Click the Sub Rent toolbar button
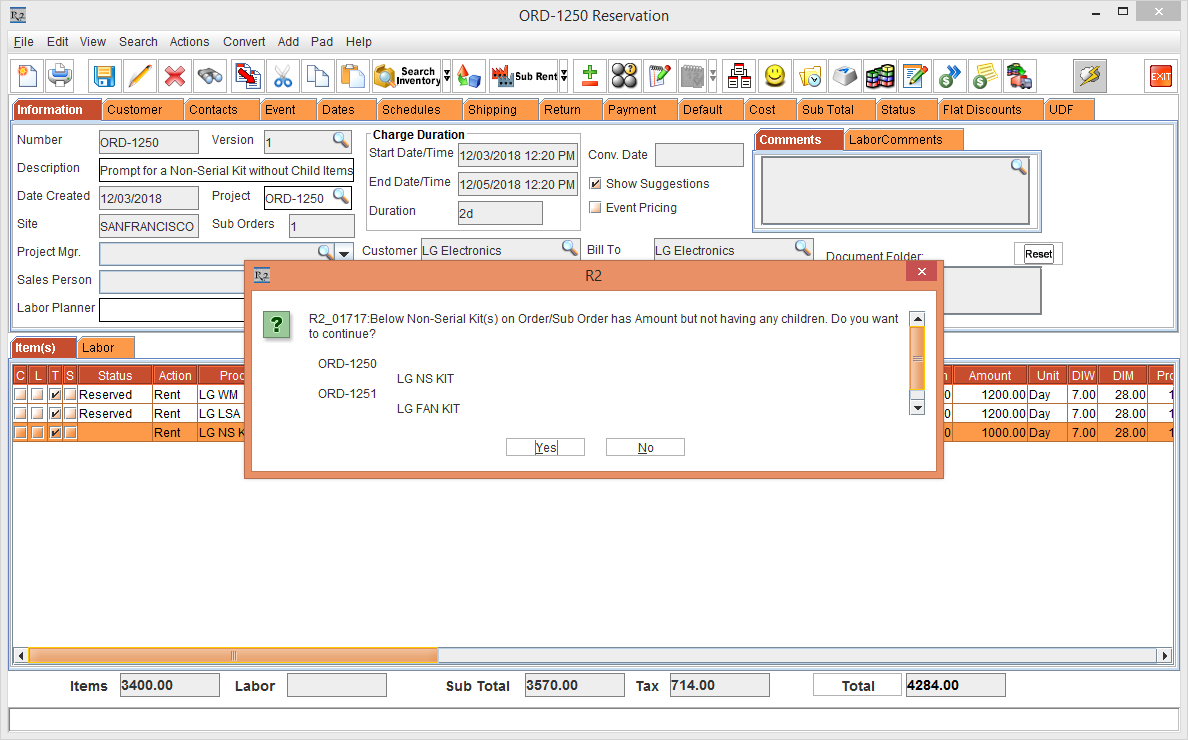 (x=524, y=76)
